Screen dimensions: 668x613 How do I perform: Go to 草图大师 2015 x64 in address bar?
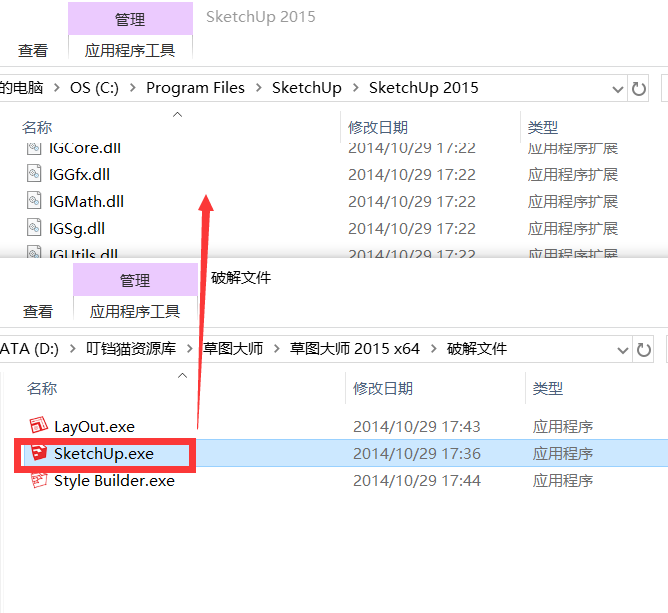point(354,349)
